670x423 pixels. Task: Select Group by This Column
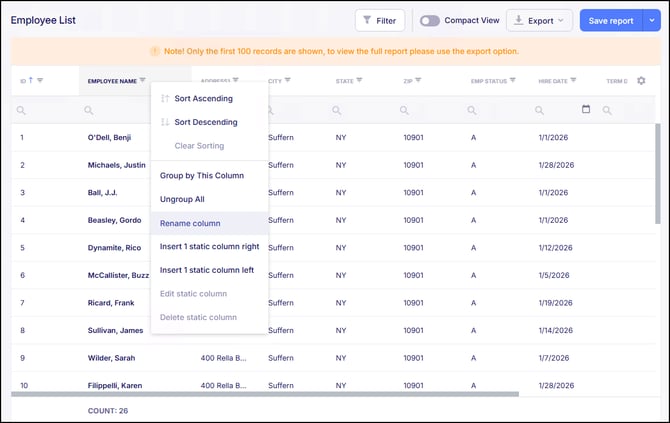coord(209,176)
